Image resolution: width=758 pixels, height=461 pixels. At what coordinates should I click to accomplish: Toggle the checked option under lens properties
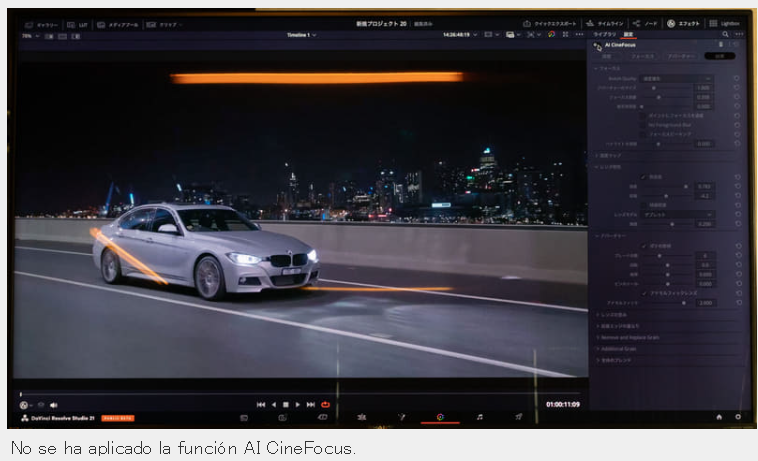[x=643, y=177]
